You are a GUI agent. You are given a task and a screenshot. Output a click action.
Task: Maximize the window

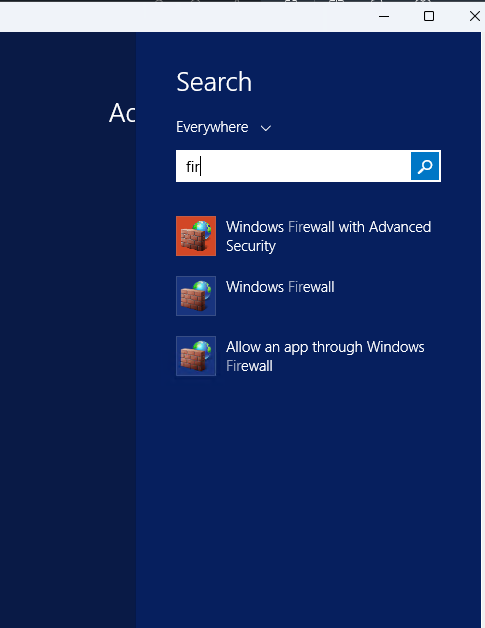point(429,16)
